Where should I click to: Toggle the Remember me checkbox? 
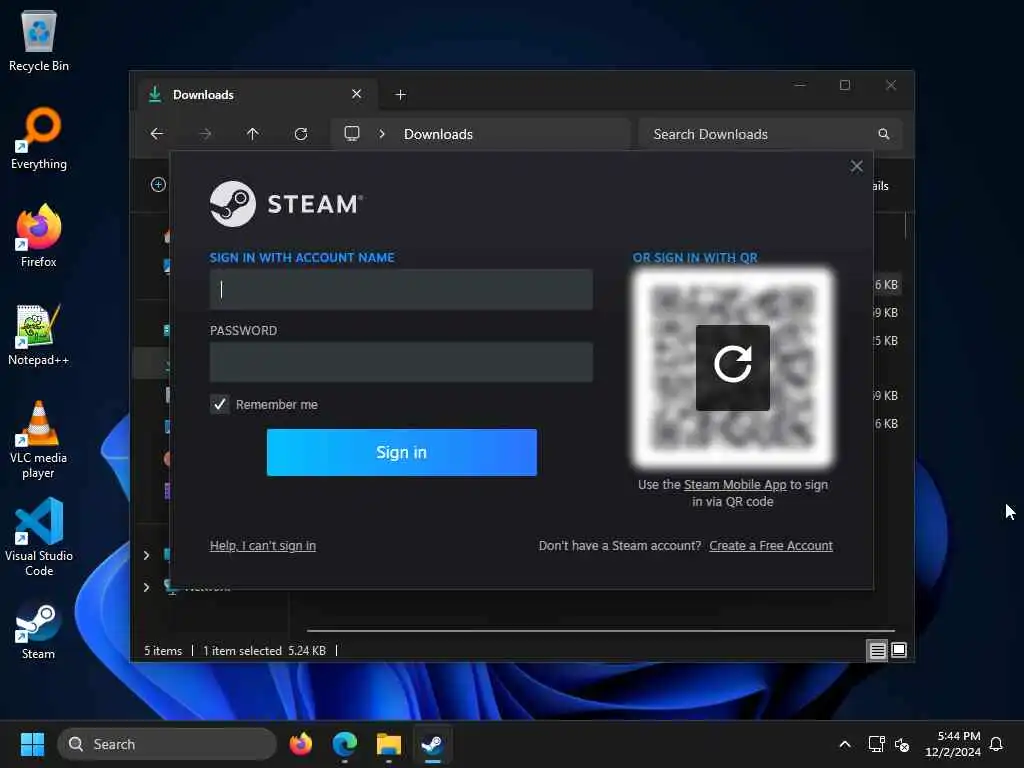219,404
